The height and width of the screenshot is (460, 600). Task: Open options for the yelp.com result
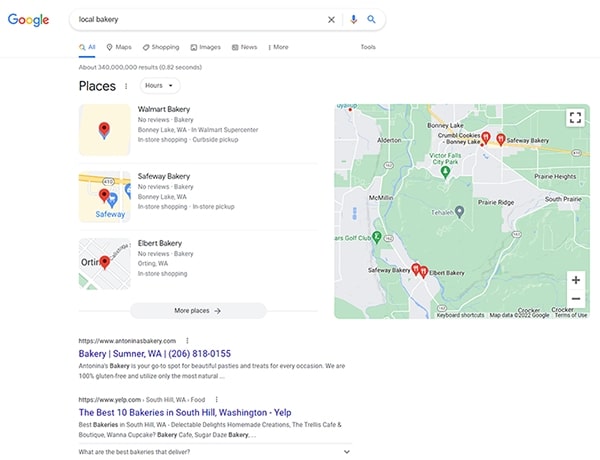tap(217, 400)
